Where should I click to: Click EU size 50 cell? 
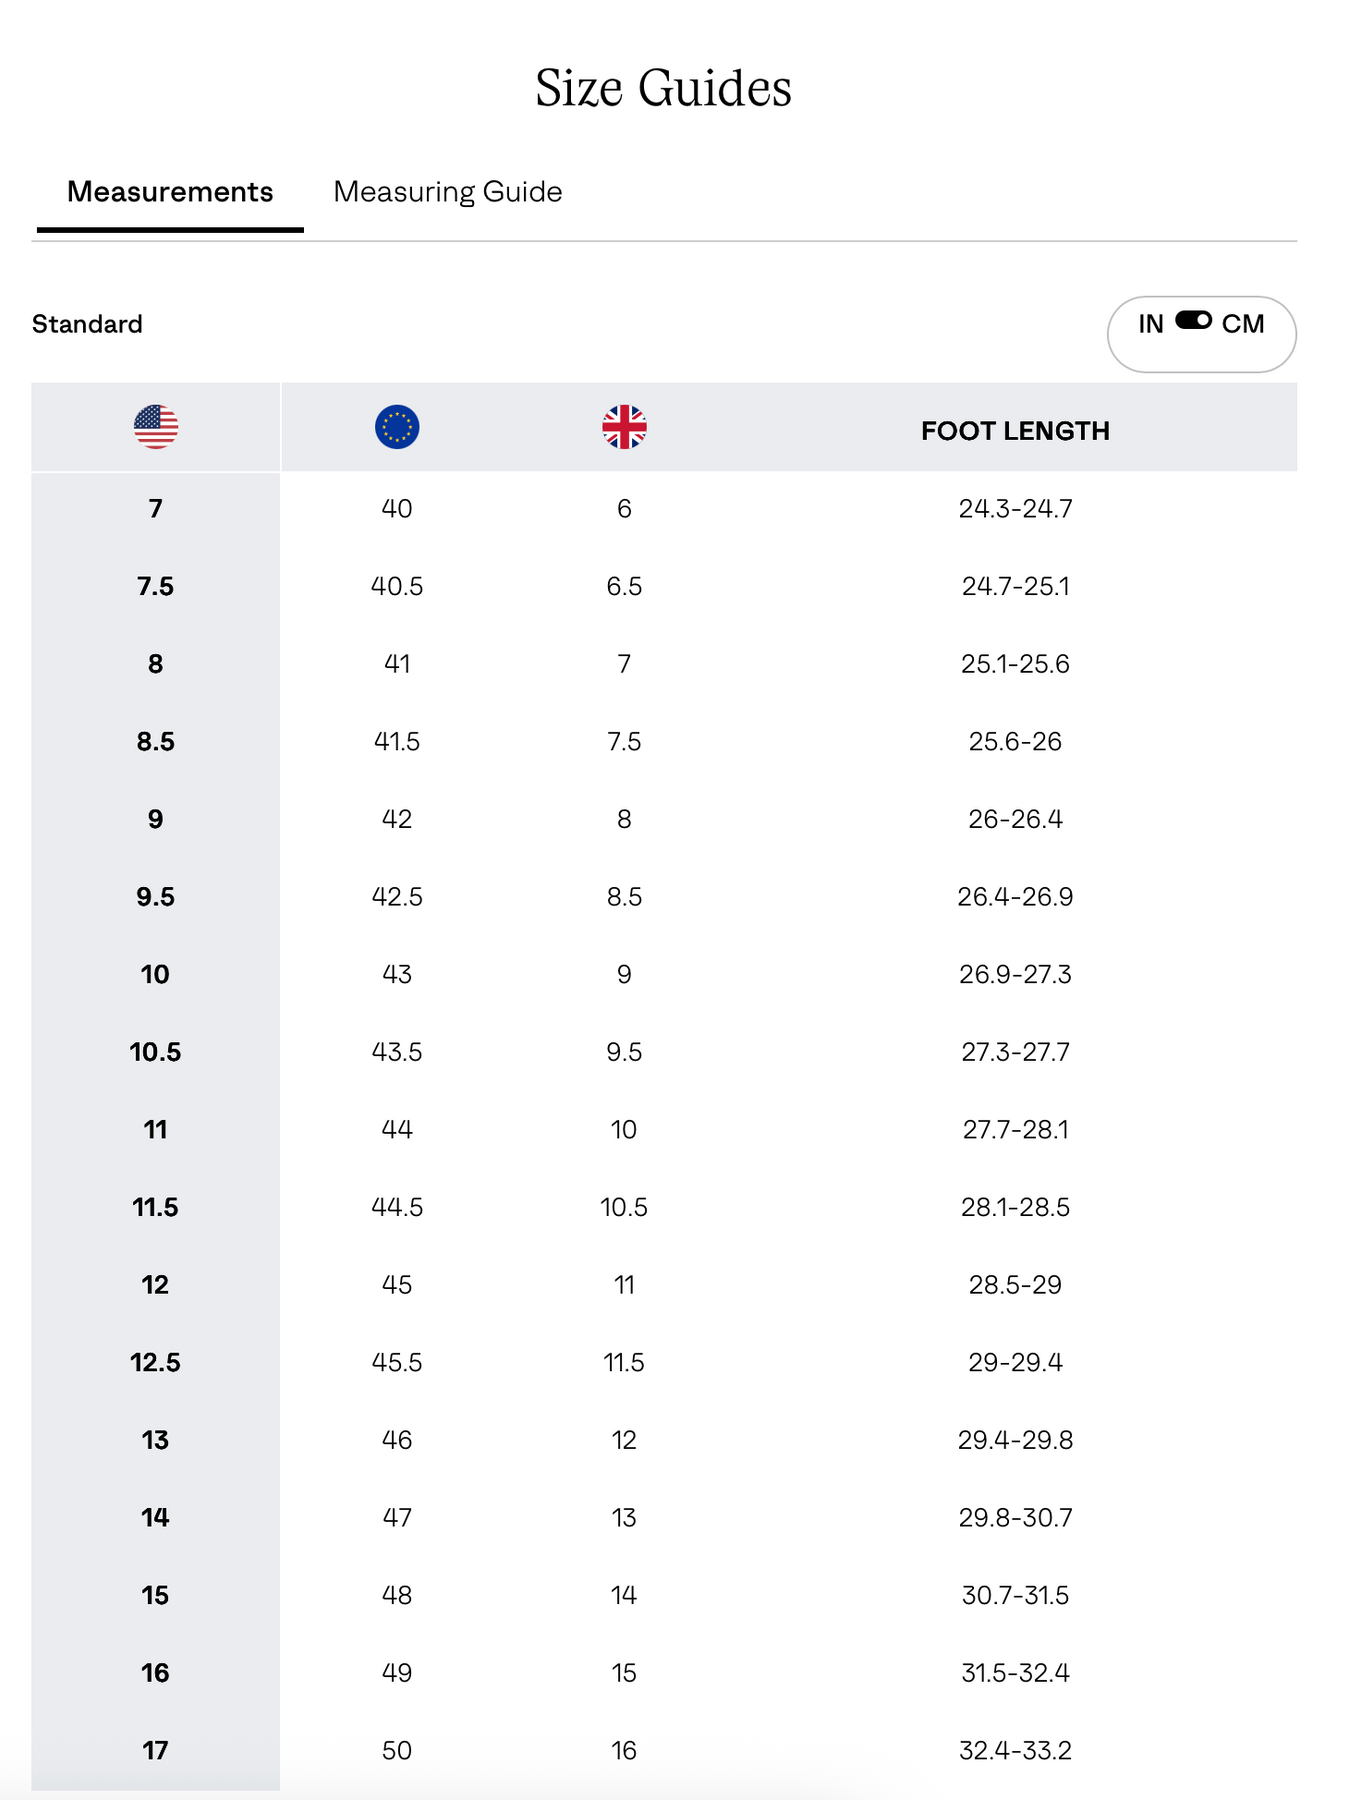click(x=397, y=1751)
